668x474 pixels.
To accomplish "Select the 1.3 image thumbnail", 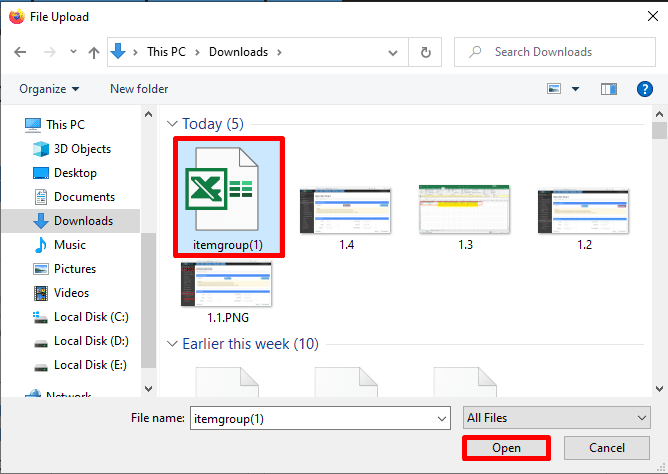I will pos(464,210).
